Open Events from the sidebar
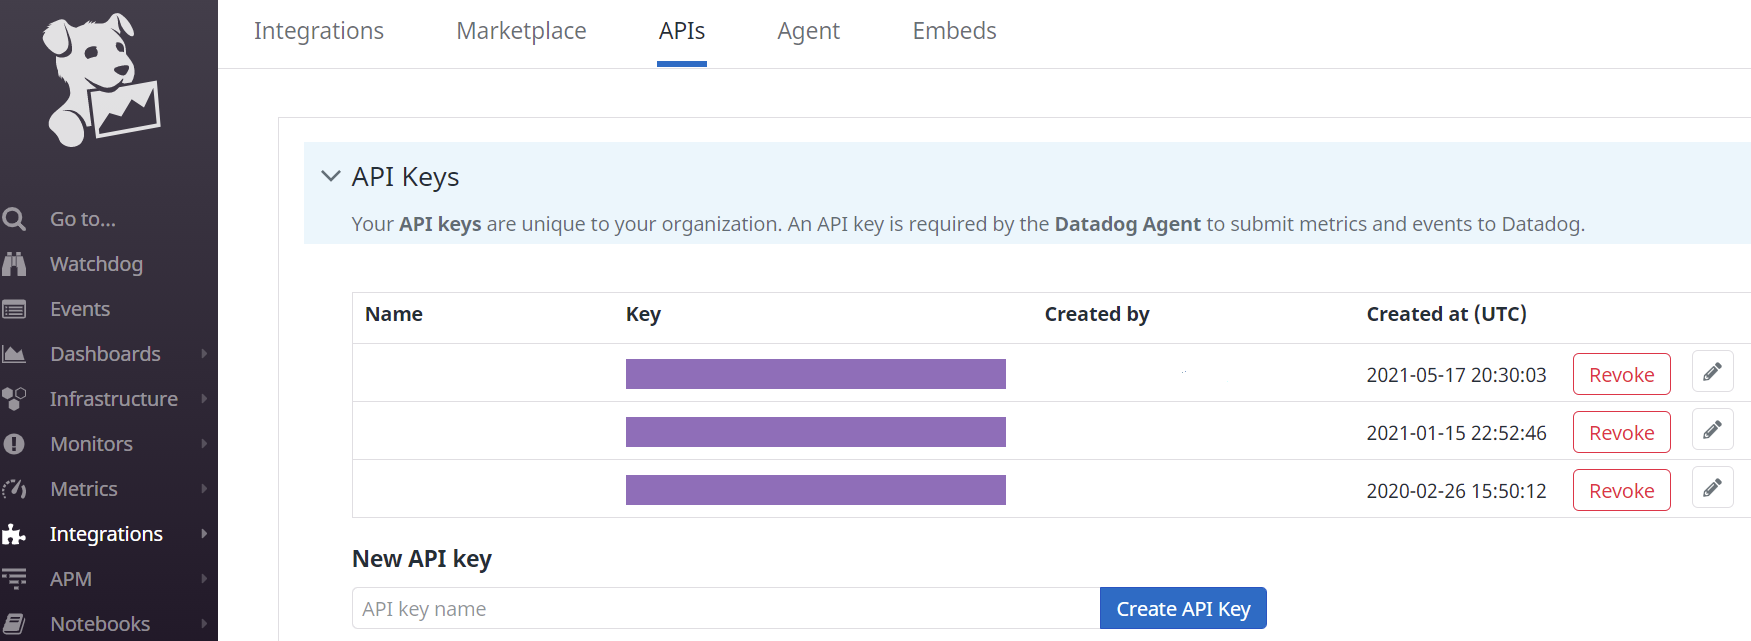The image size is (1751, 641). click(x=80, y=309)
